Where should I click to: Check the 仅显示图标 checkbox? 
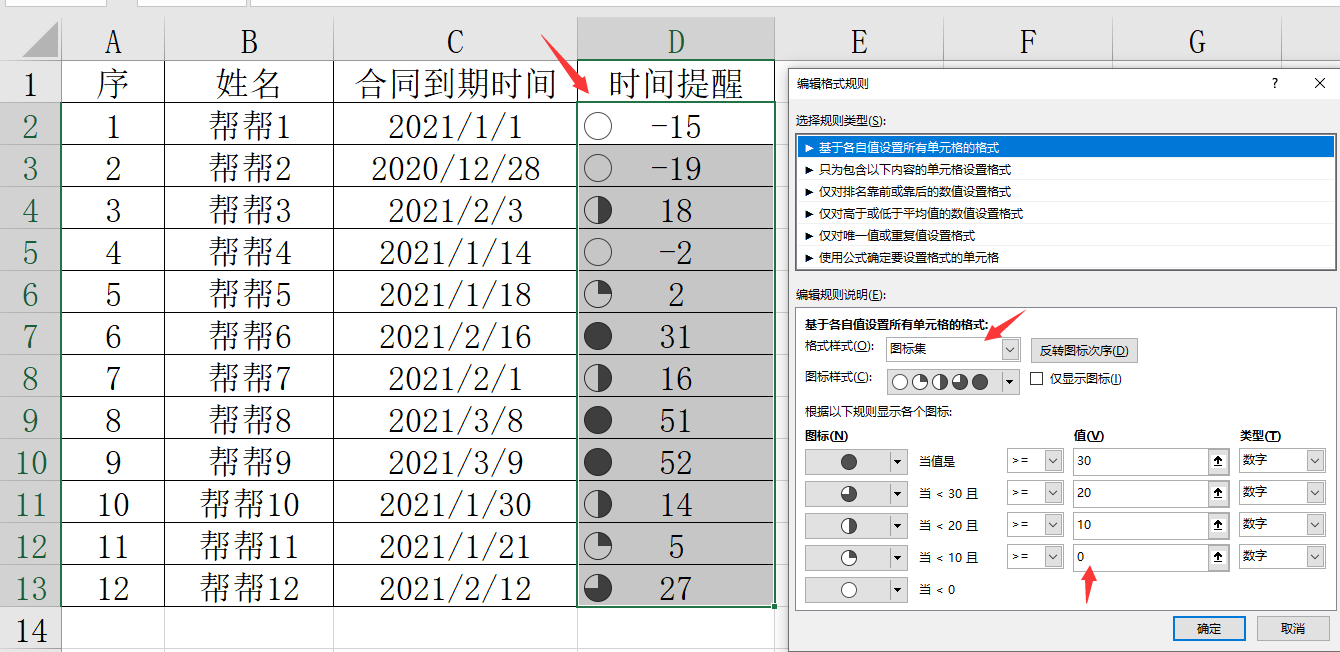pyautogui.click(x=1037, y=379)
